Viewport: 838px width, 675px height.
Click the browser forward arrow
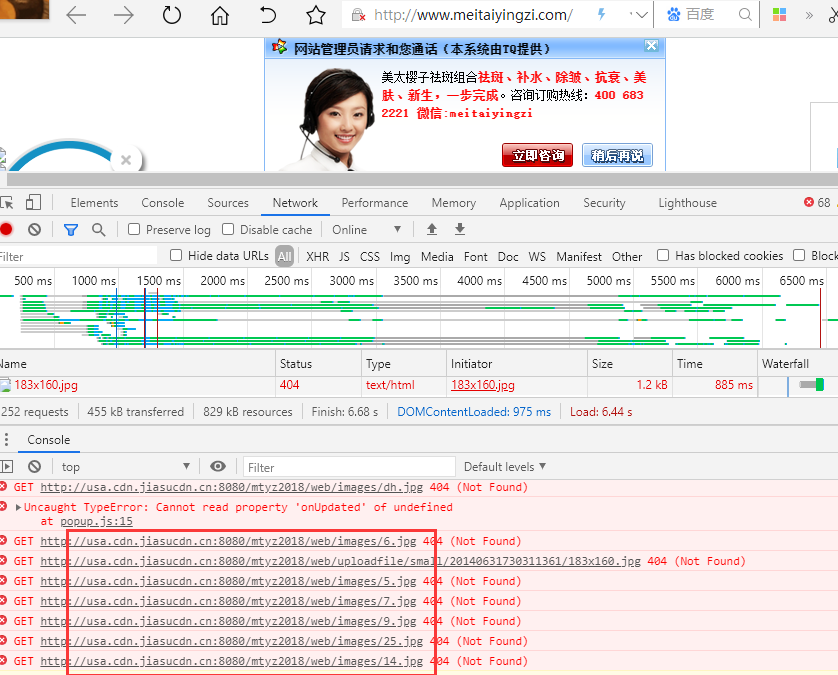click(124, 15)
